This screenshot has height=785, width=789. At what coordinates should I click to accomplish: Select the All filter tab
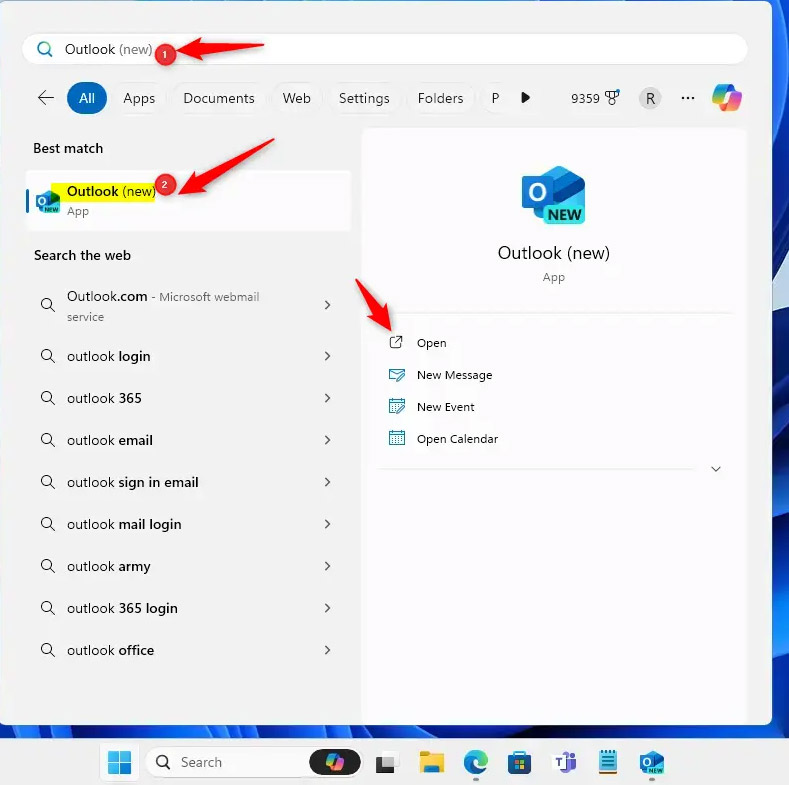(87, 98)
